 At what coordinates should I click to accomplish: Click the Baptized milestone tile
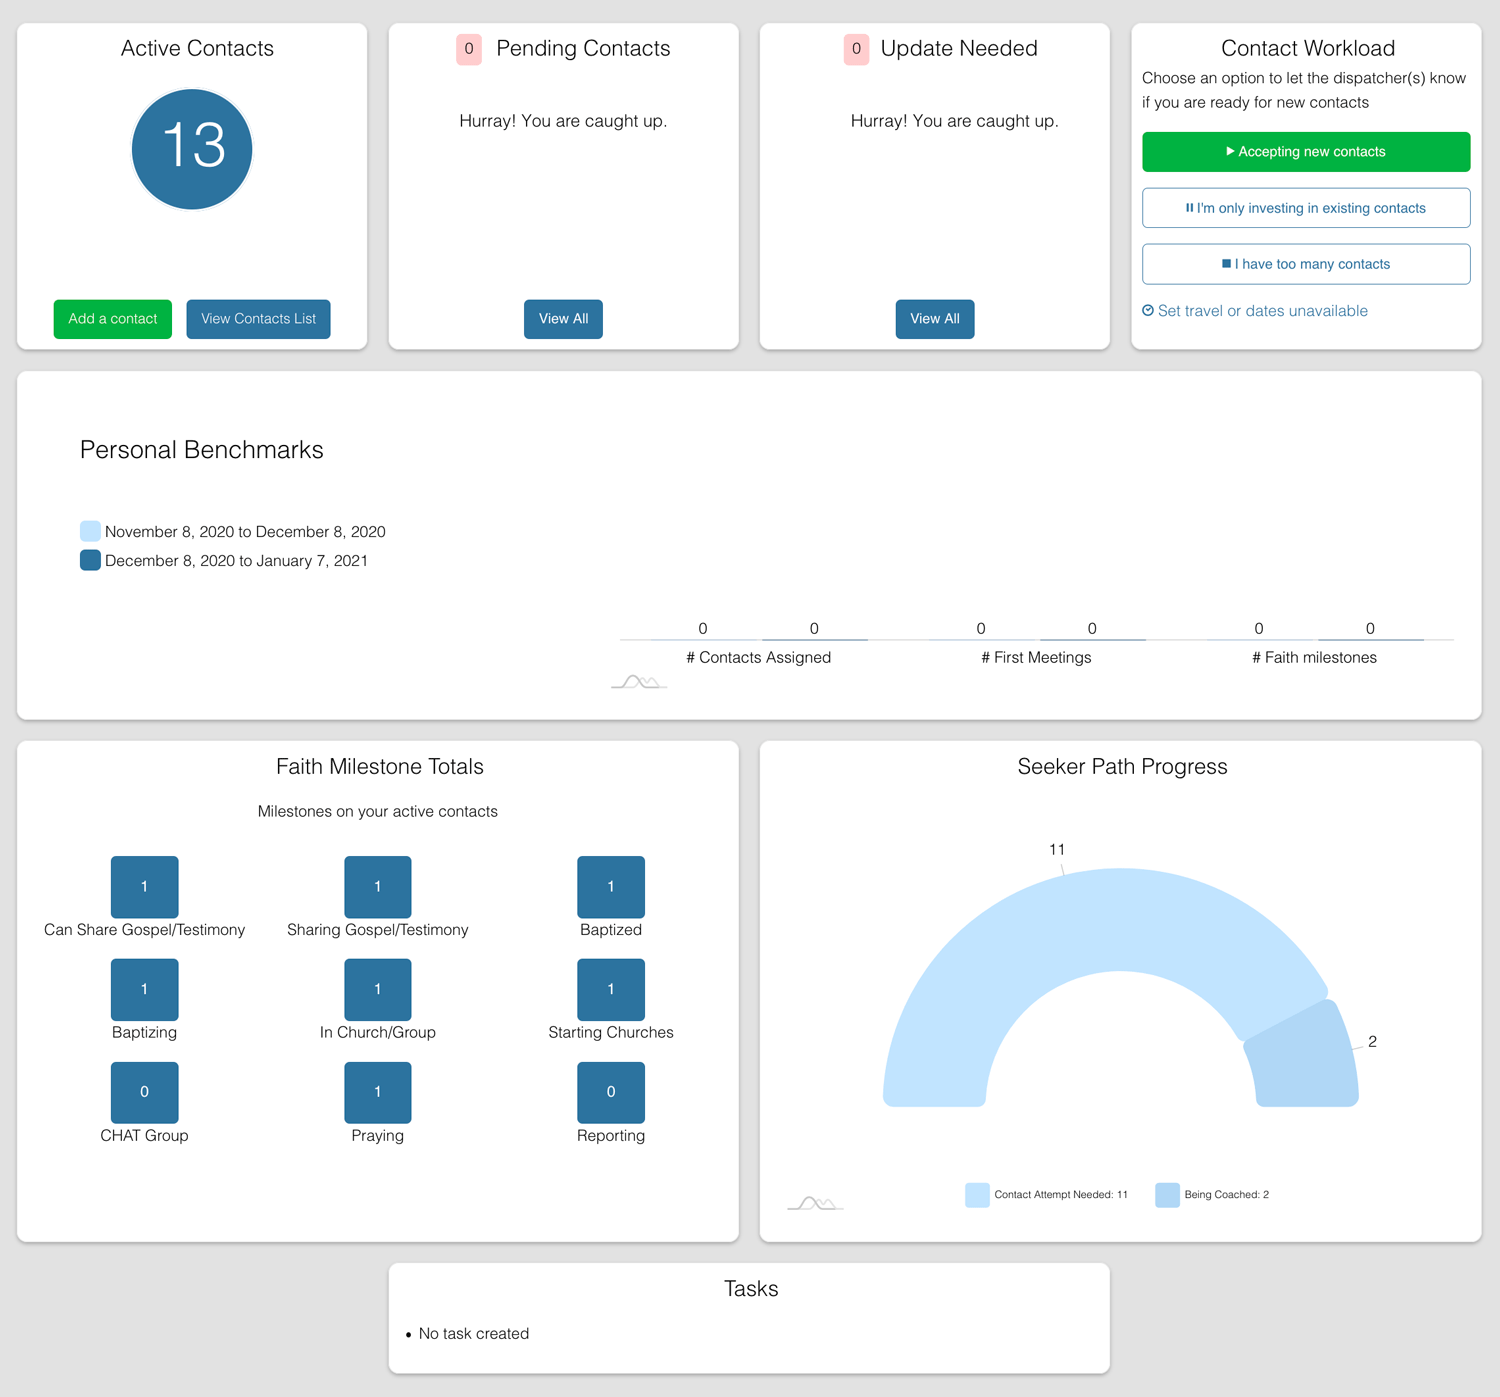click(611, 887)
